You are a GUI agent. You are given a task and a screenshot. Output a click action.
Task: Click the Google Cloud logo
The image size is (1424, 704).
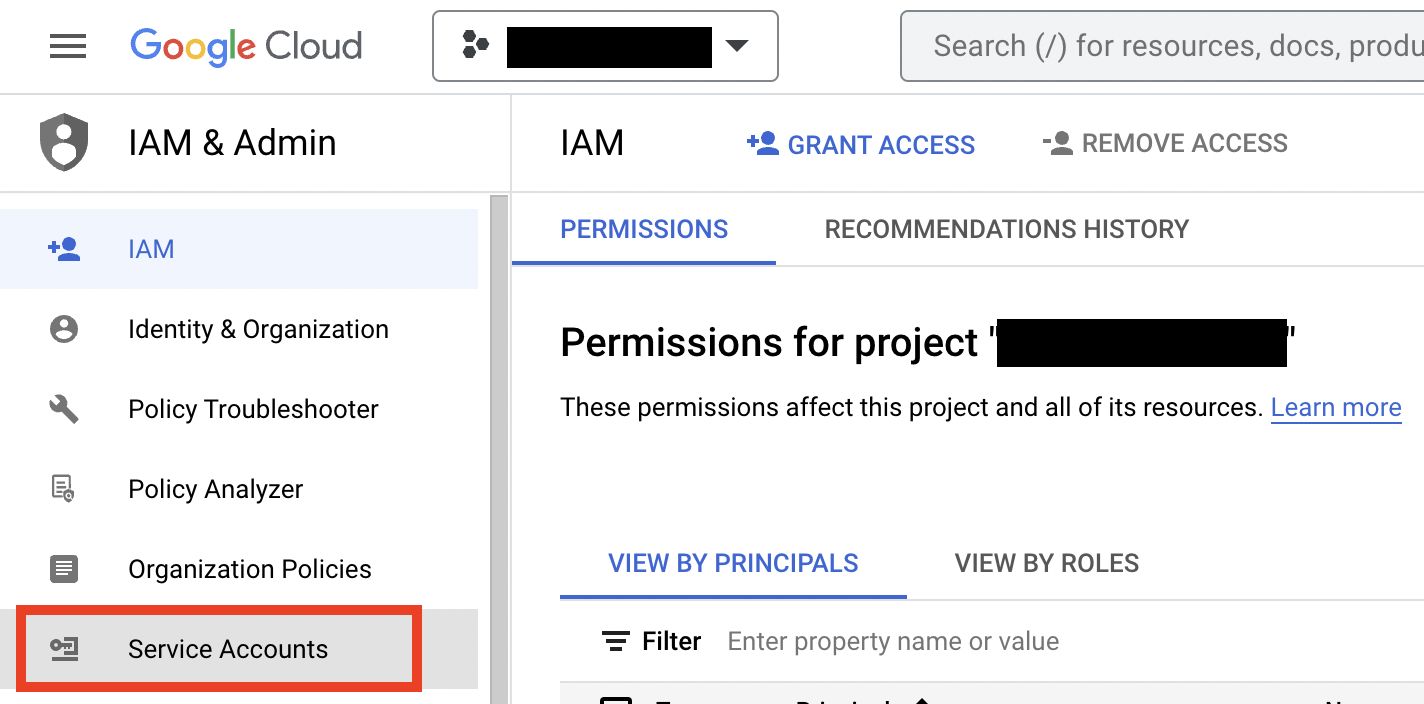coord(246,47)
